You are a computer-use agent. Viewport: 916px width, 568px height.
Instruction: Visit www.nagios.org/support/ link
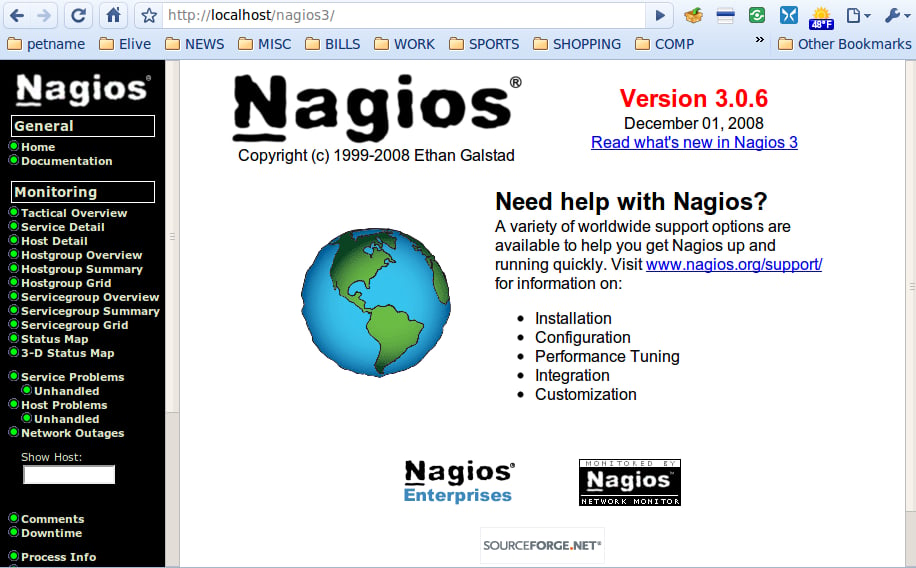pyautogui.click(x=734, y=265)
